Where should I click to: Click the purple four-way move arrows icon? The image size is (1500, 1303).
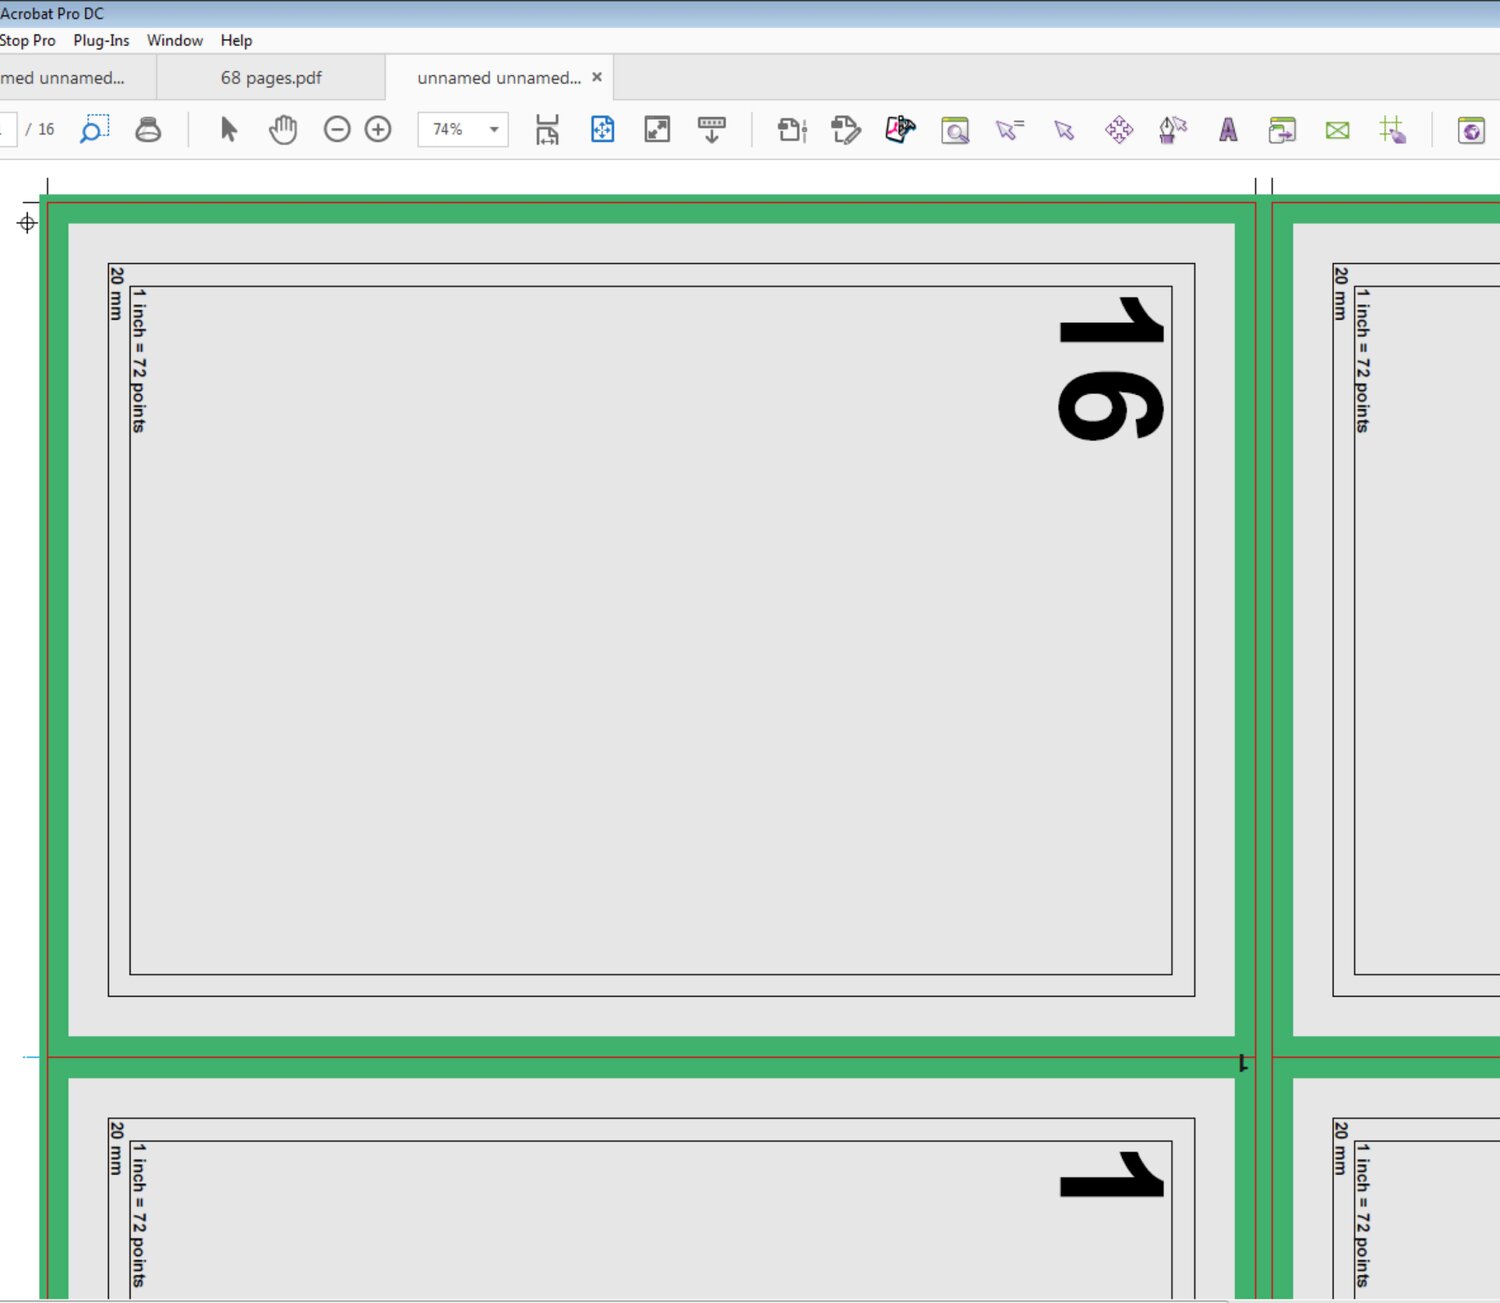pyautogui.click(x=1119, y=129)
